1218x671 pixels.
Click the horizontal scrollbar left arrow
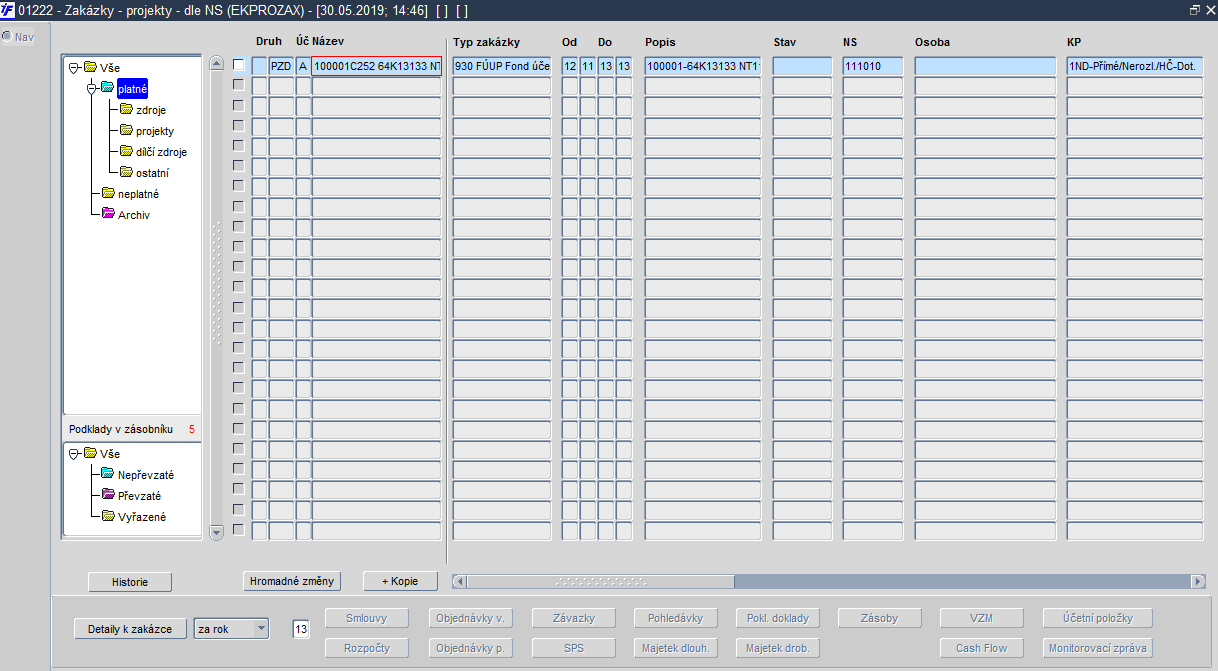(x=459, y=581)
